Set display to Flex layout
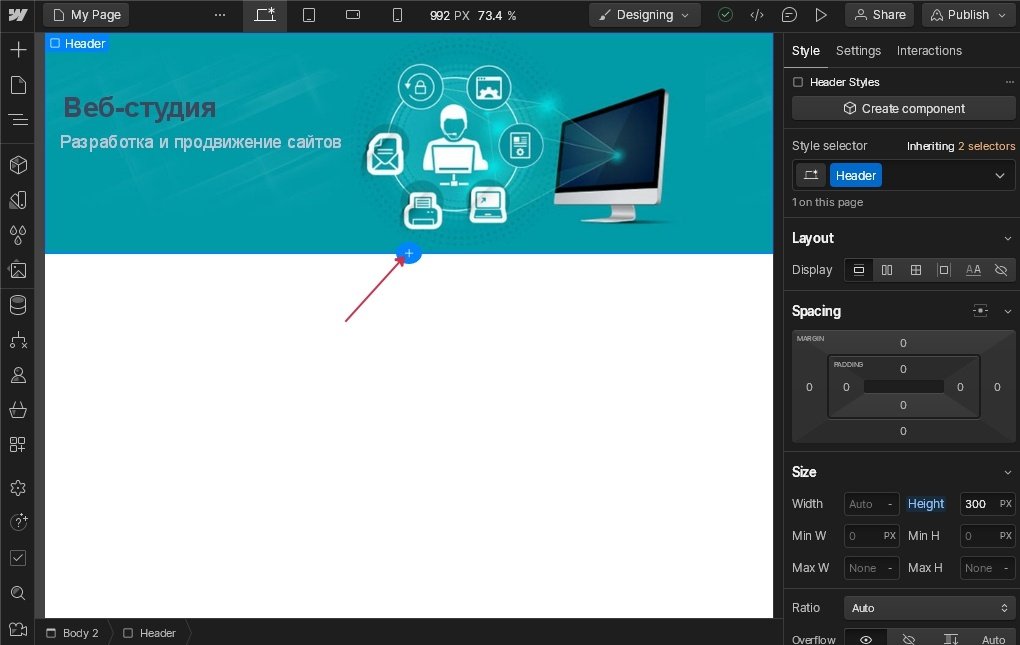Screen dimensions: 1020x645 [887, 270]
